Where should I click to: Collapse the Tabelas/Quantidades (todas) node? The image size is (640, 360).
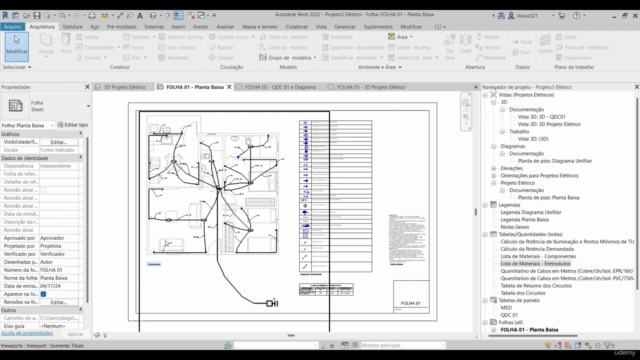[485, 234]
